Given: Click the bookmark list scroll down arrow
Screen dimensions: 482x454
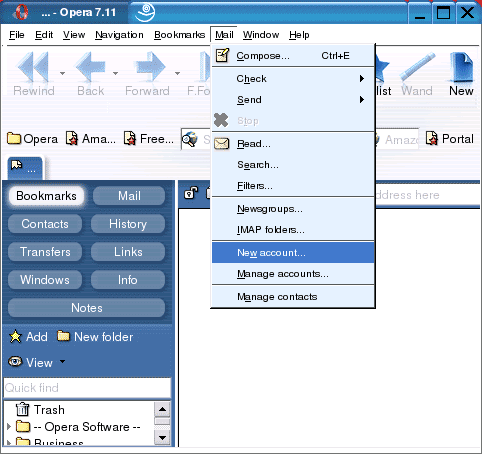Looking at the screenshot, I should (163, 437).
